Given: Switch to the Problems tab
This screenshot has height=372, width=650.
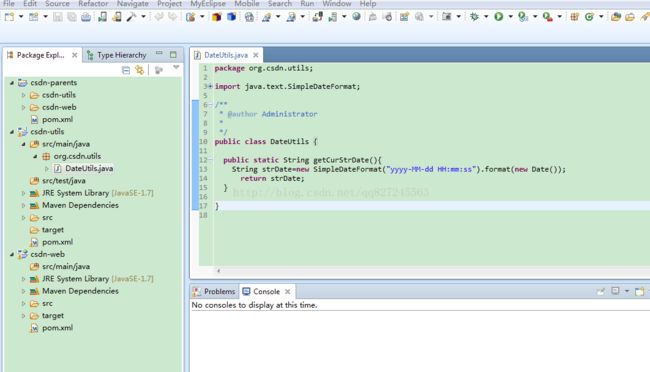Looking at the screenshot, I should pyautogui.click(x=214, y=292).
